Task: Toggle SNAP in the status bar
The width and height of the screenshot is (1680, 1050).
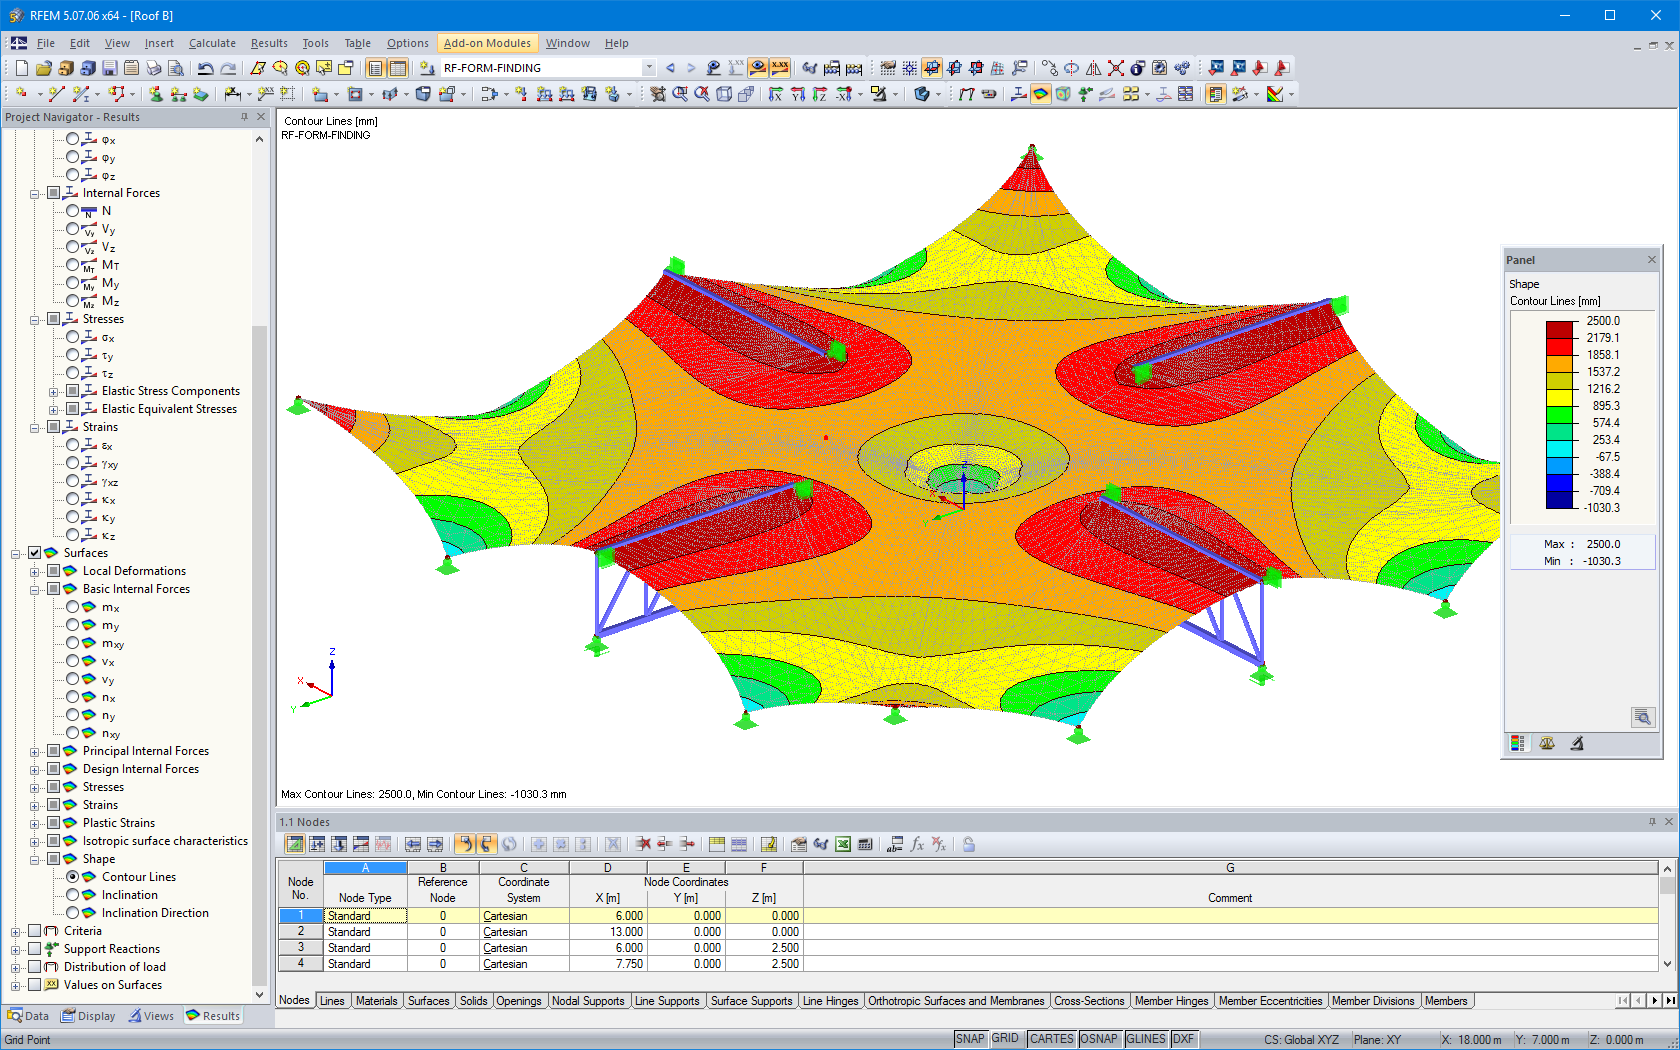Action: pyautogui.click(x=970, y=1038)
